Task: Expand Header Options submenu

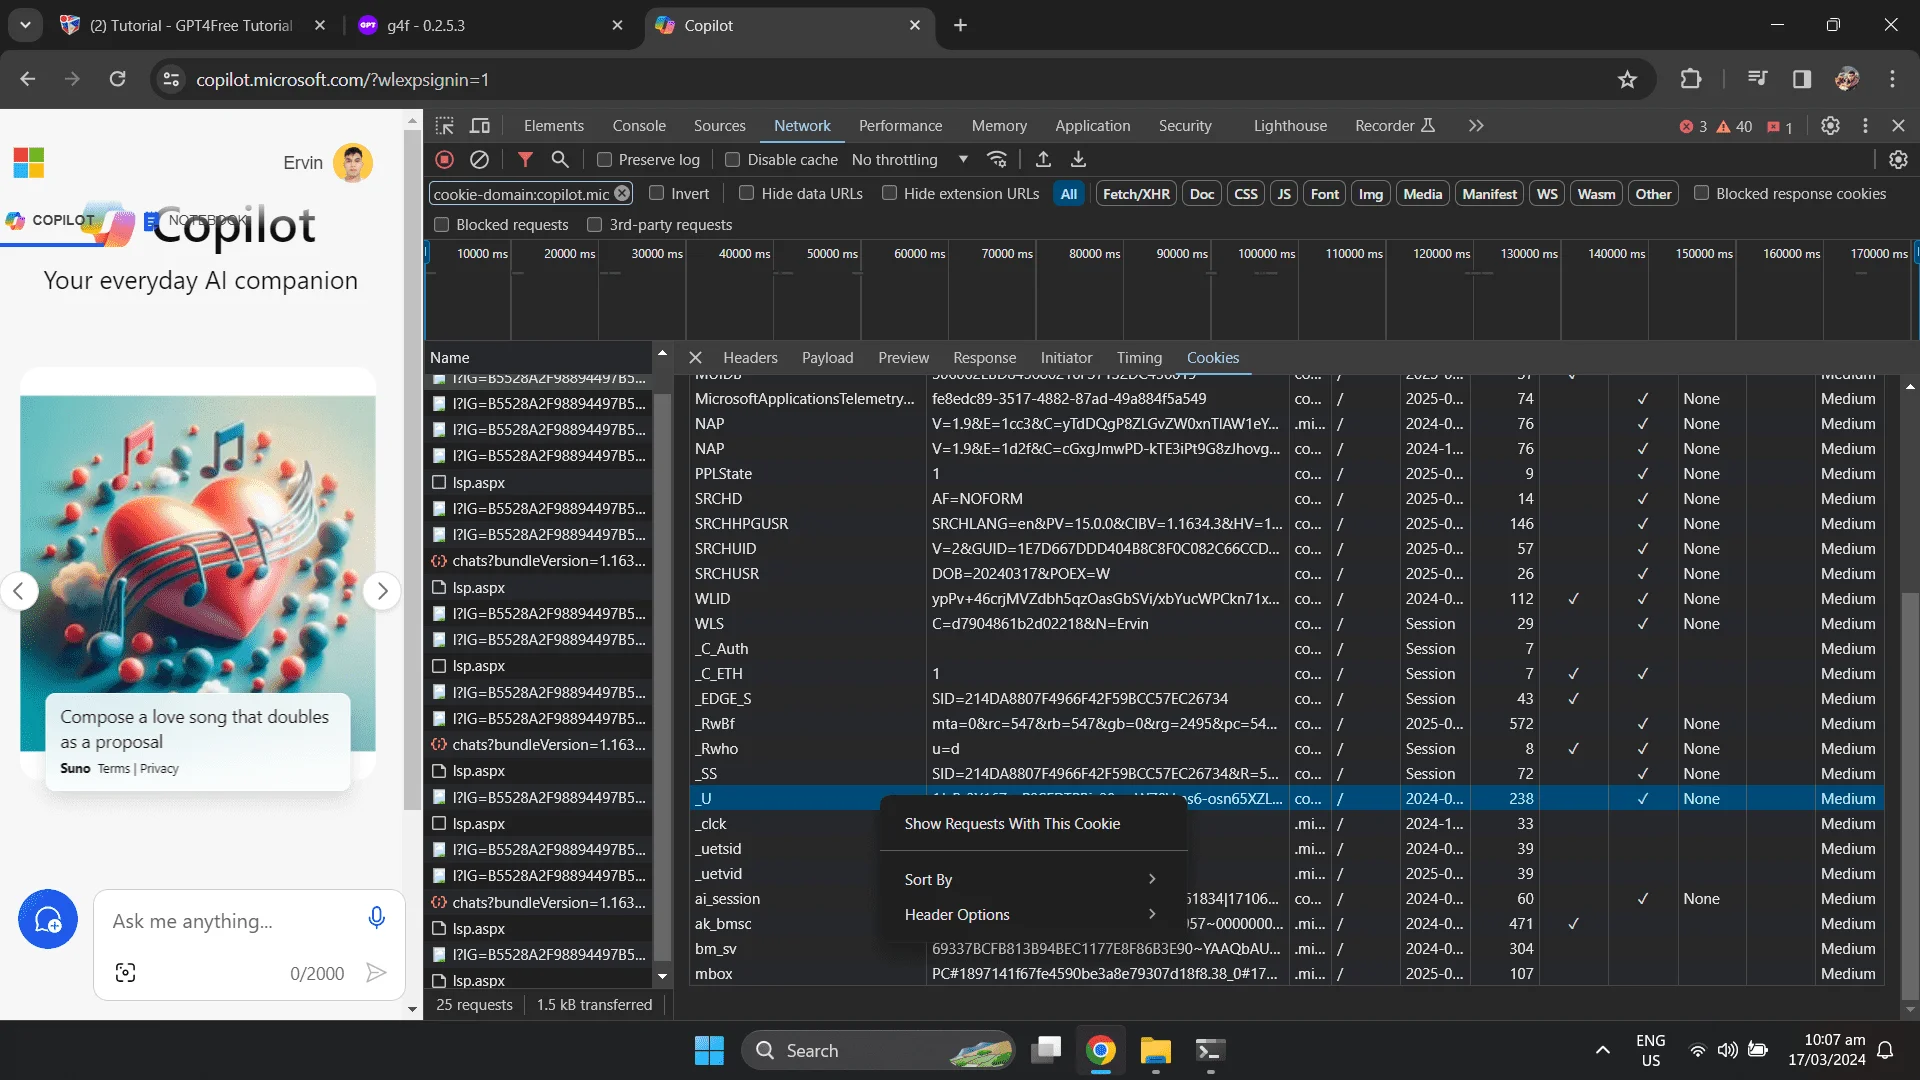Action: click(1033, 914)
